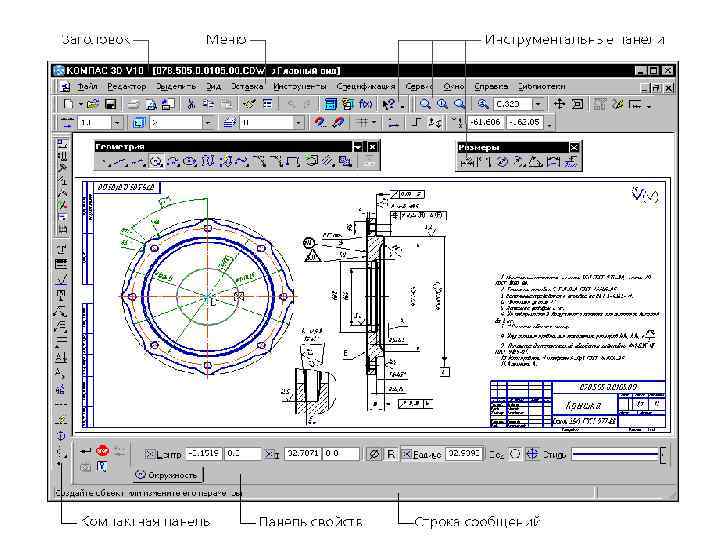
Task: Click the New document icon
Action: 68,104
